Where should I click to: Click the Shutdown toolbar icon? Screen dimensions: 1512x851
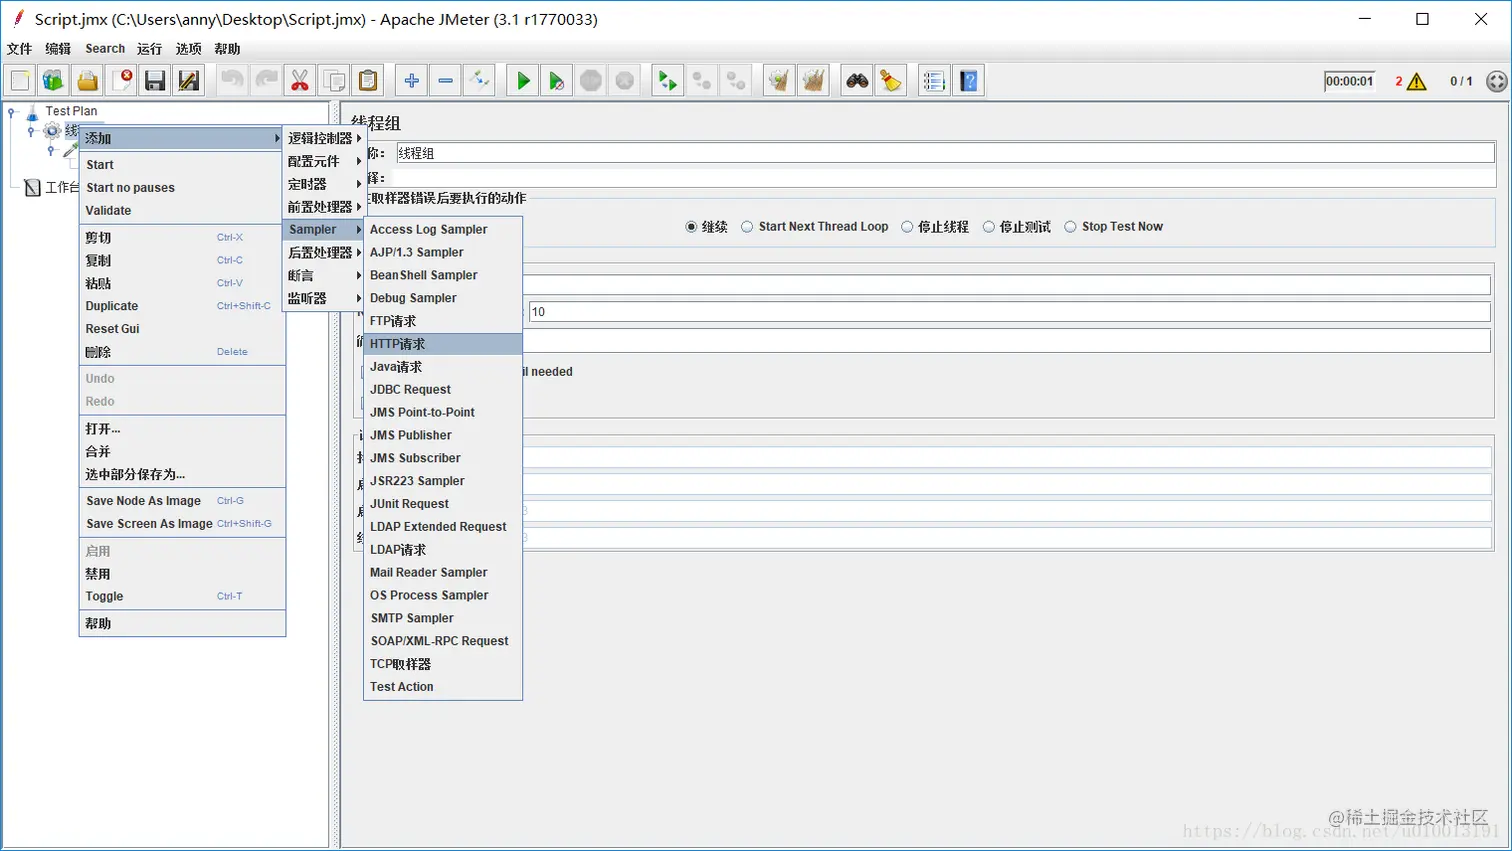click(625, 81)
